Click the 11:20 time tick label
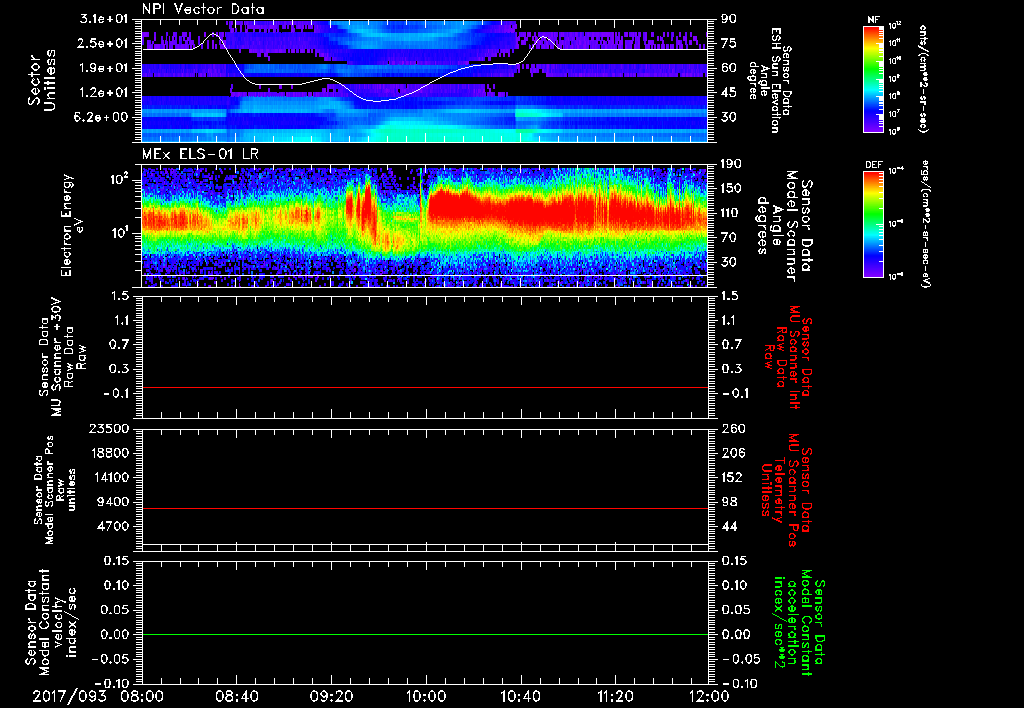Screen dimensions: 1024x708 pos(615,696)
